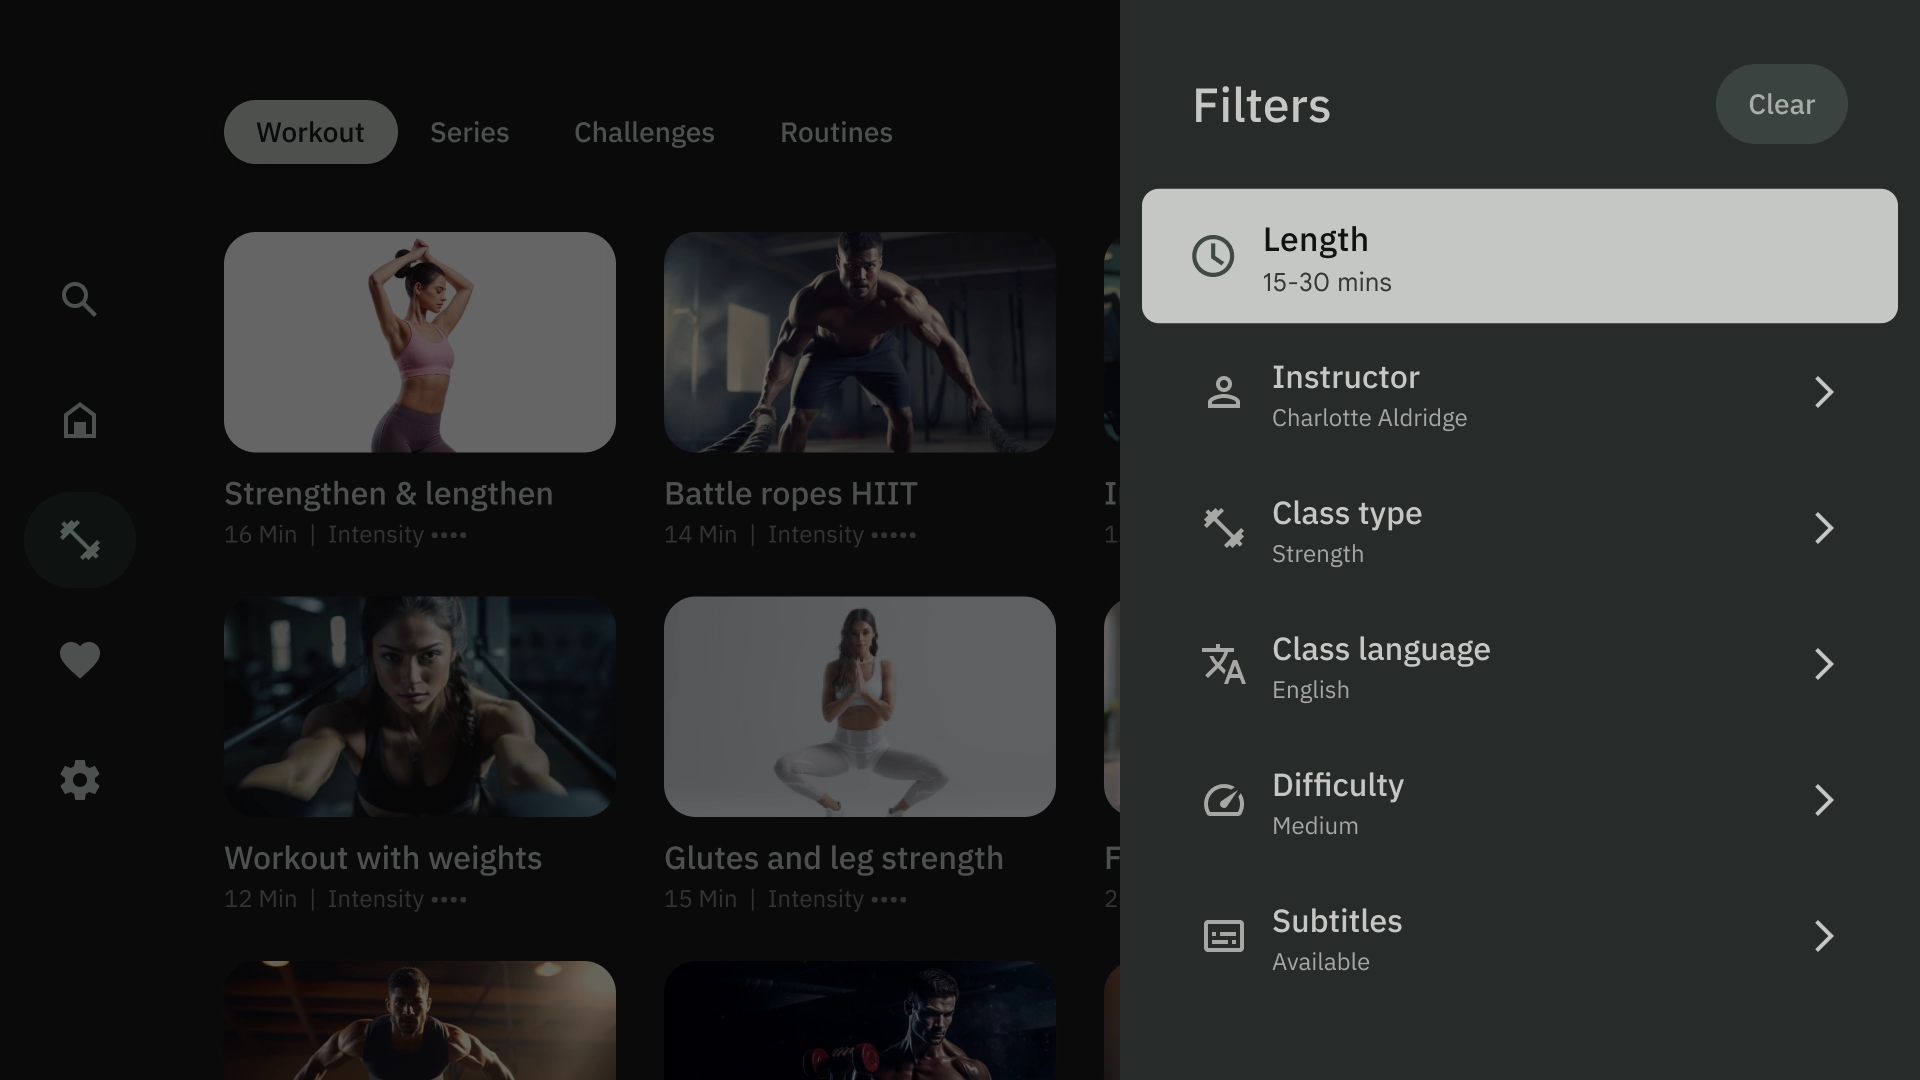Select the home icon in sidebar
The height and width of the screenshot is (1080, 1920).
[79, 419]
